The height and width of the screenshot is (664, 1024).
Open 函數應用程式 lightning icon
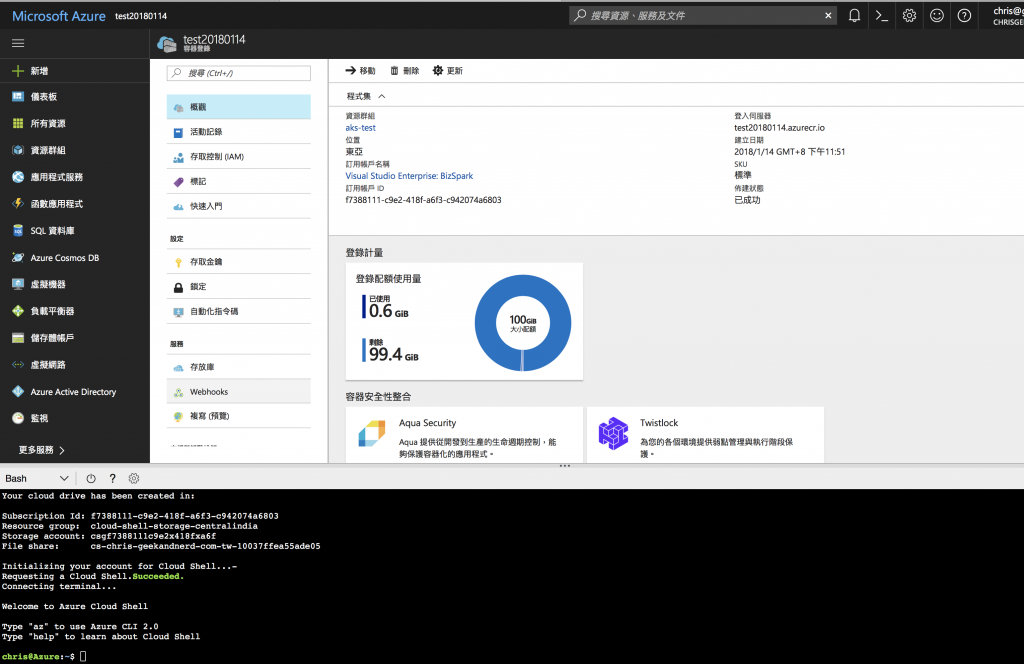point(18,204)
